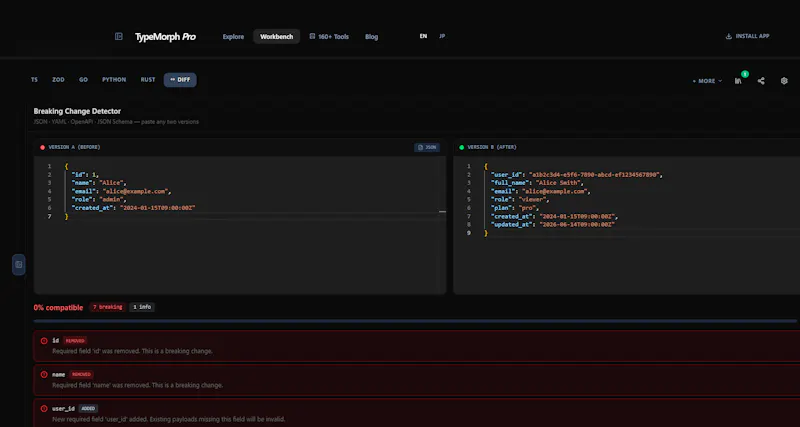Viewport: 800px width, 427px height.
Task: Open the settings gear icon
Action: click(784, 81)
